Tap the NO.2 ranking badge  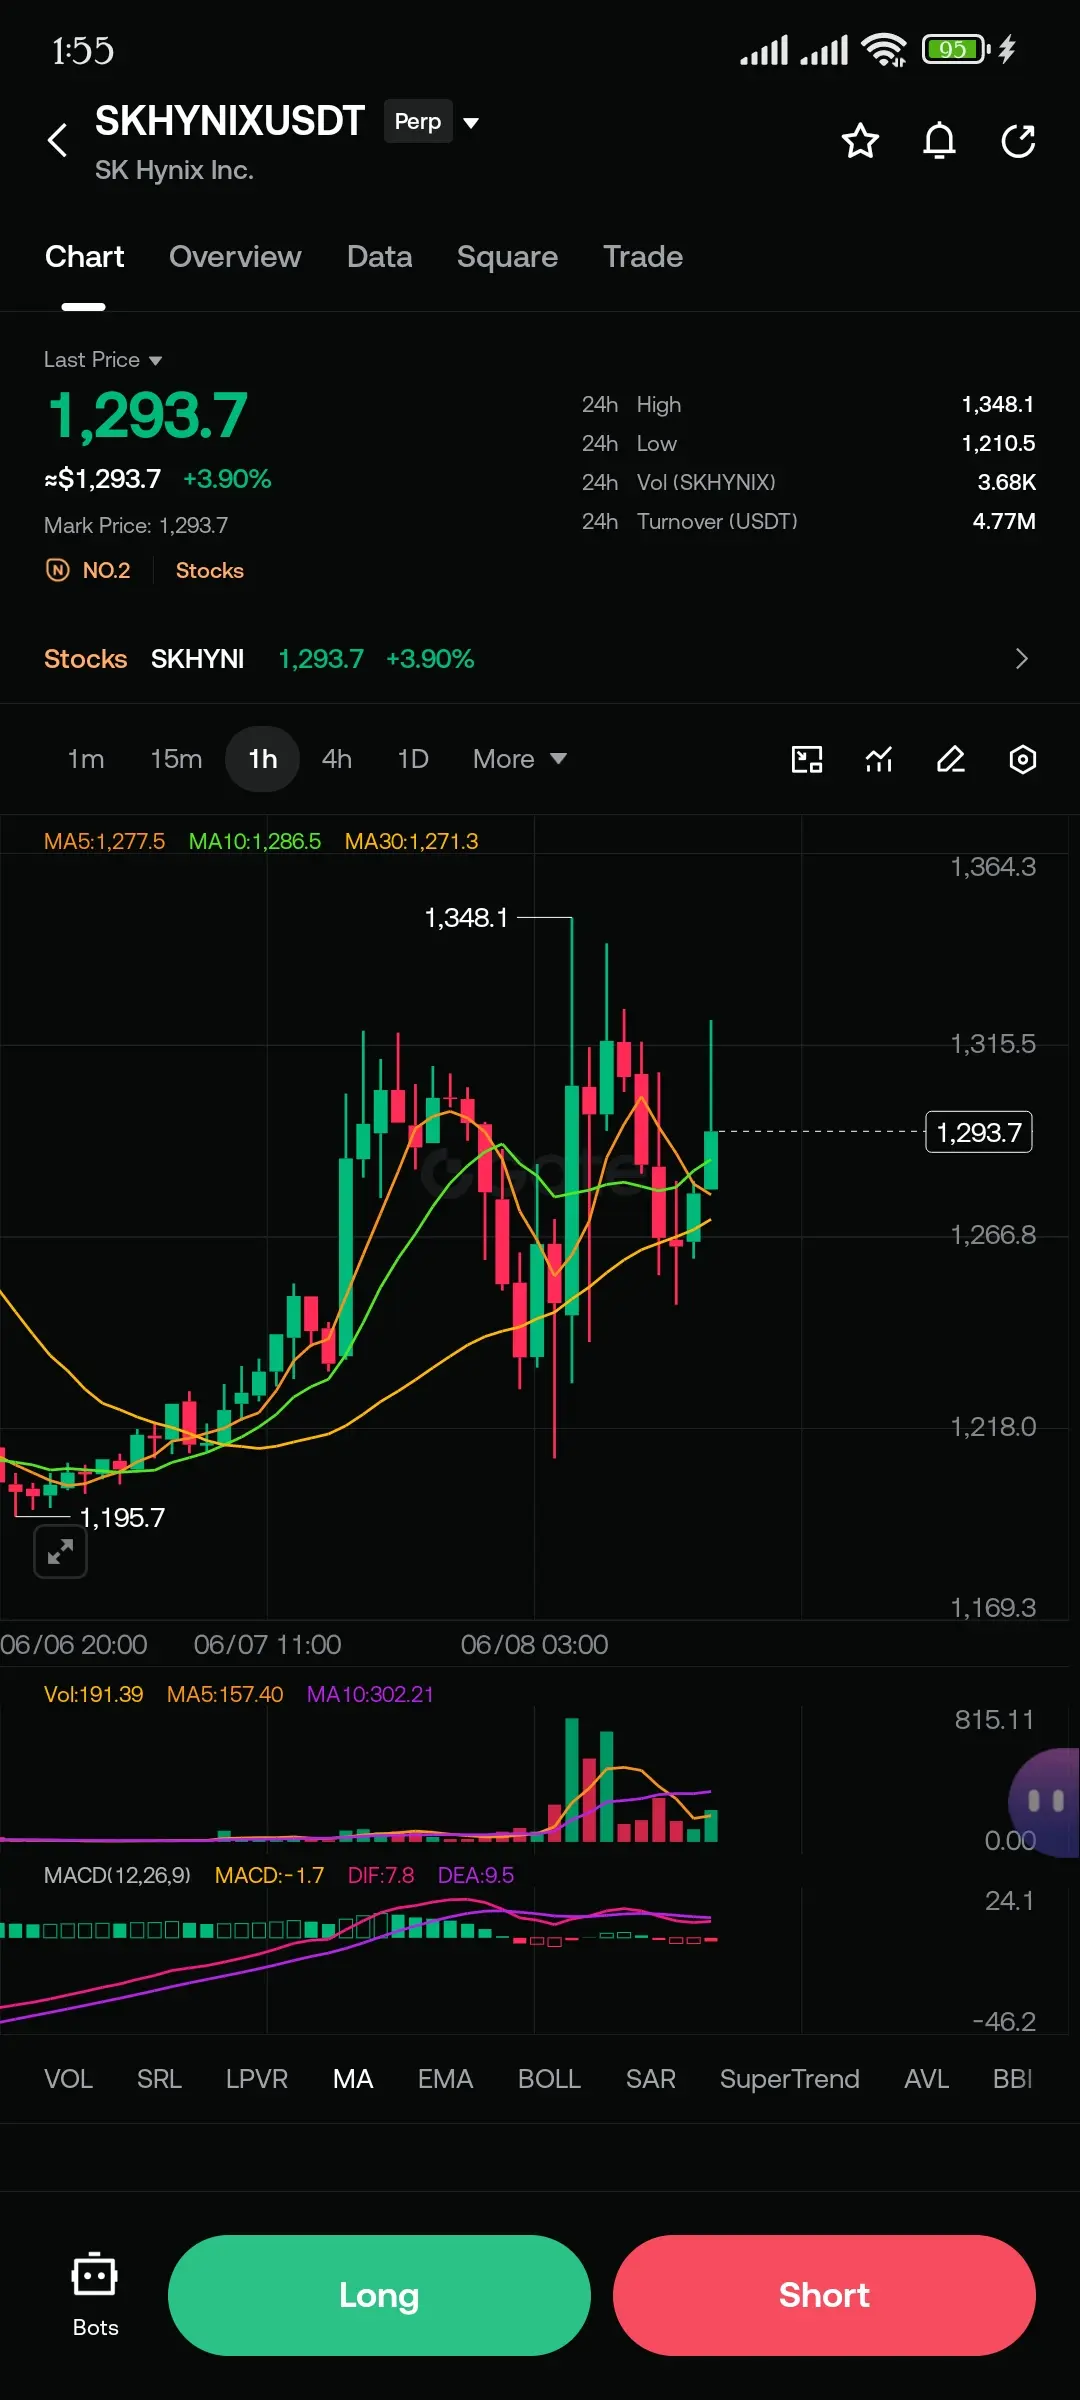pos(88,570)
